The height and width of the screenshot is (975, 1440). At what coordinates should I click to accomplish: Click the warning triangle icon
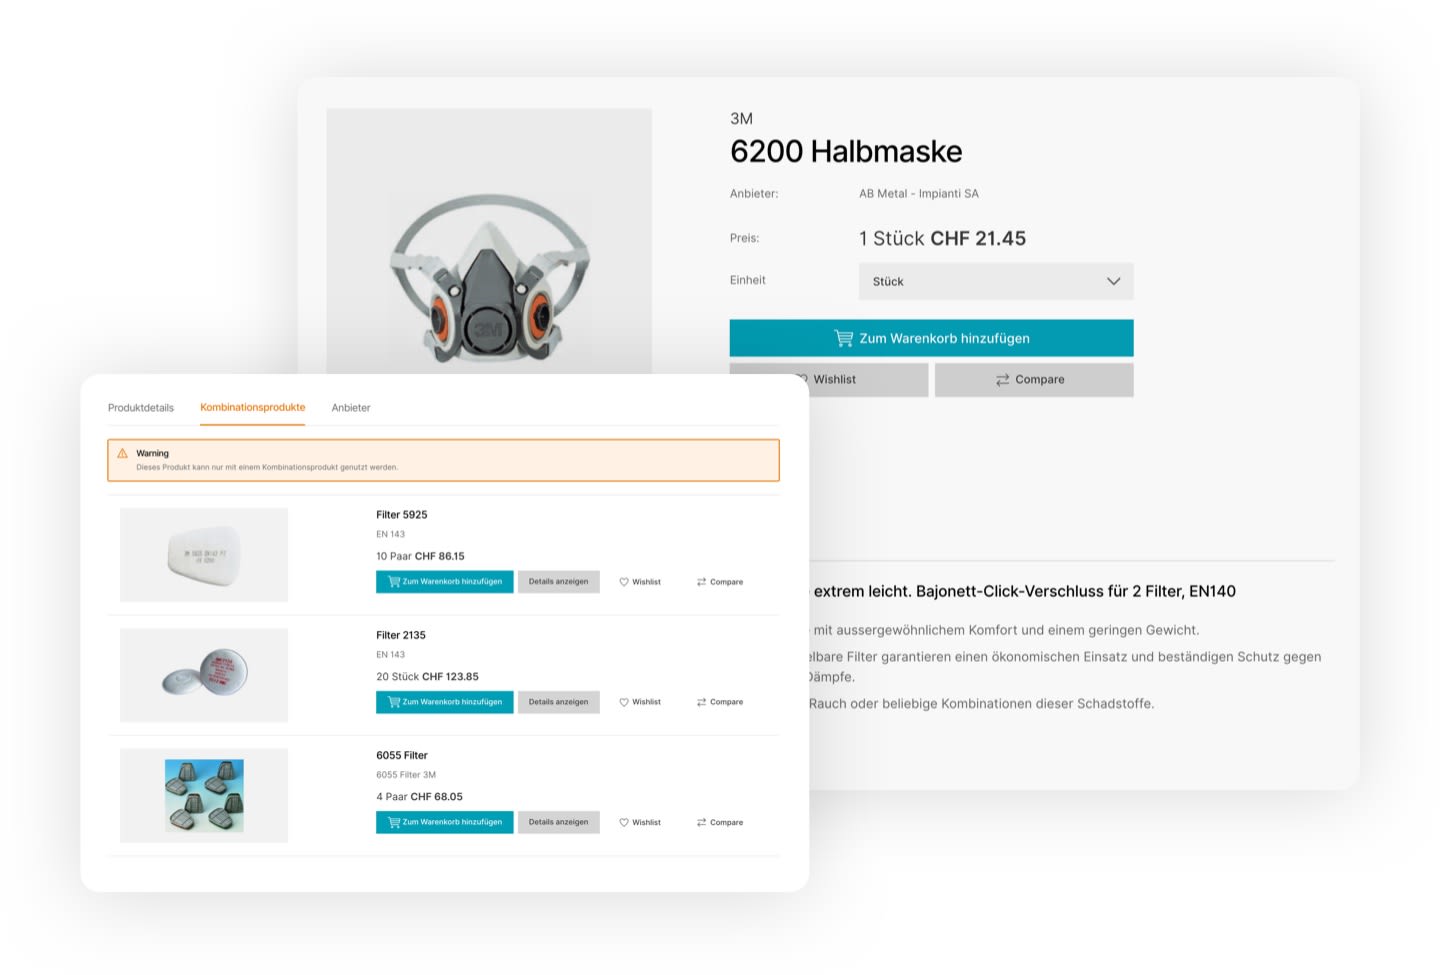pyautogui.click(x=123, y=453)
